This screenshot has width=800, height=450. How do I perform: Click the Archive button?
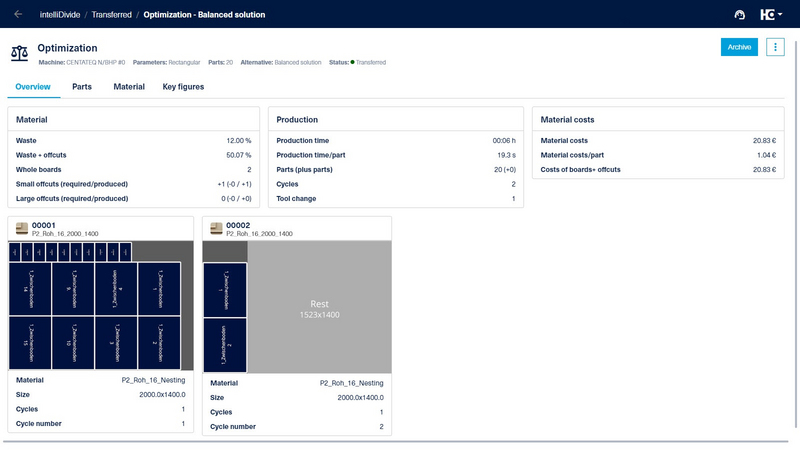(739, 47)
